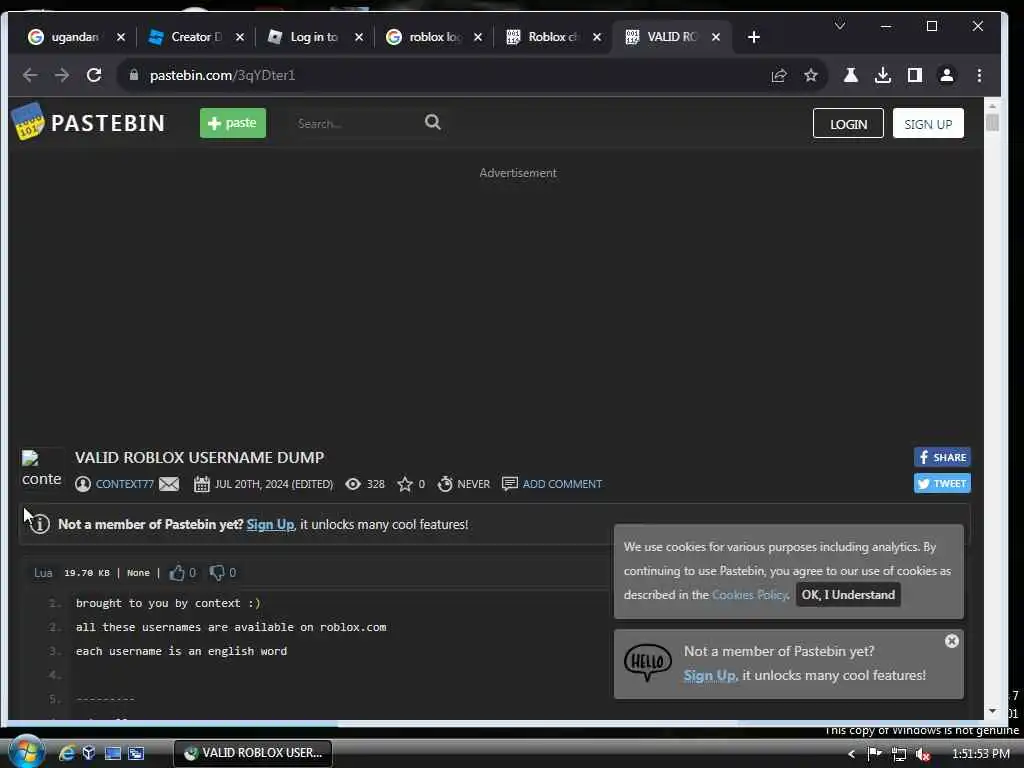Click the network tray icon

click(899, 754)
